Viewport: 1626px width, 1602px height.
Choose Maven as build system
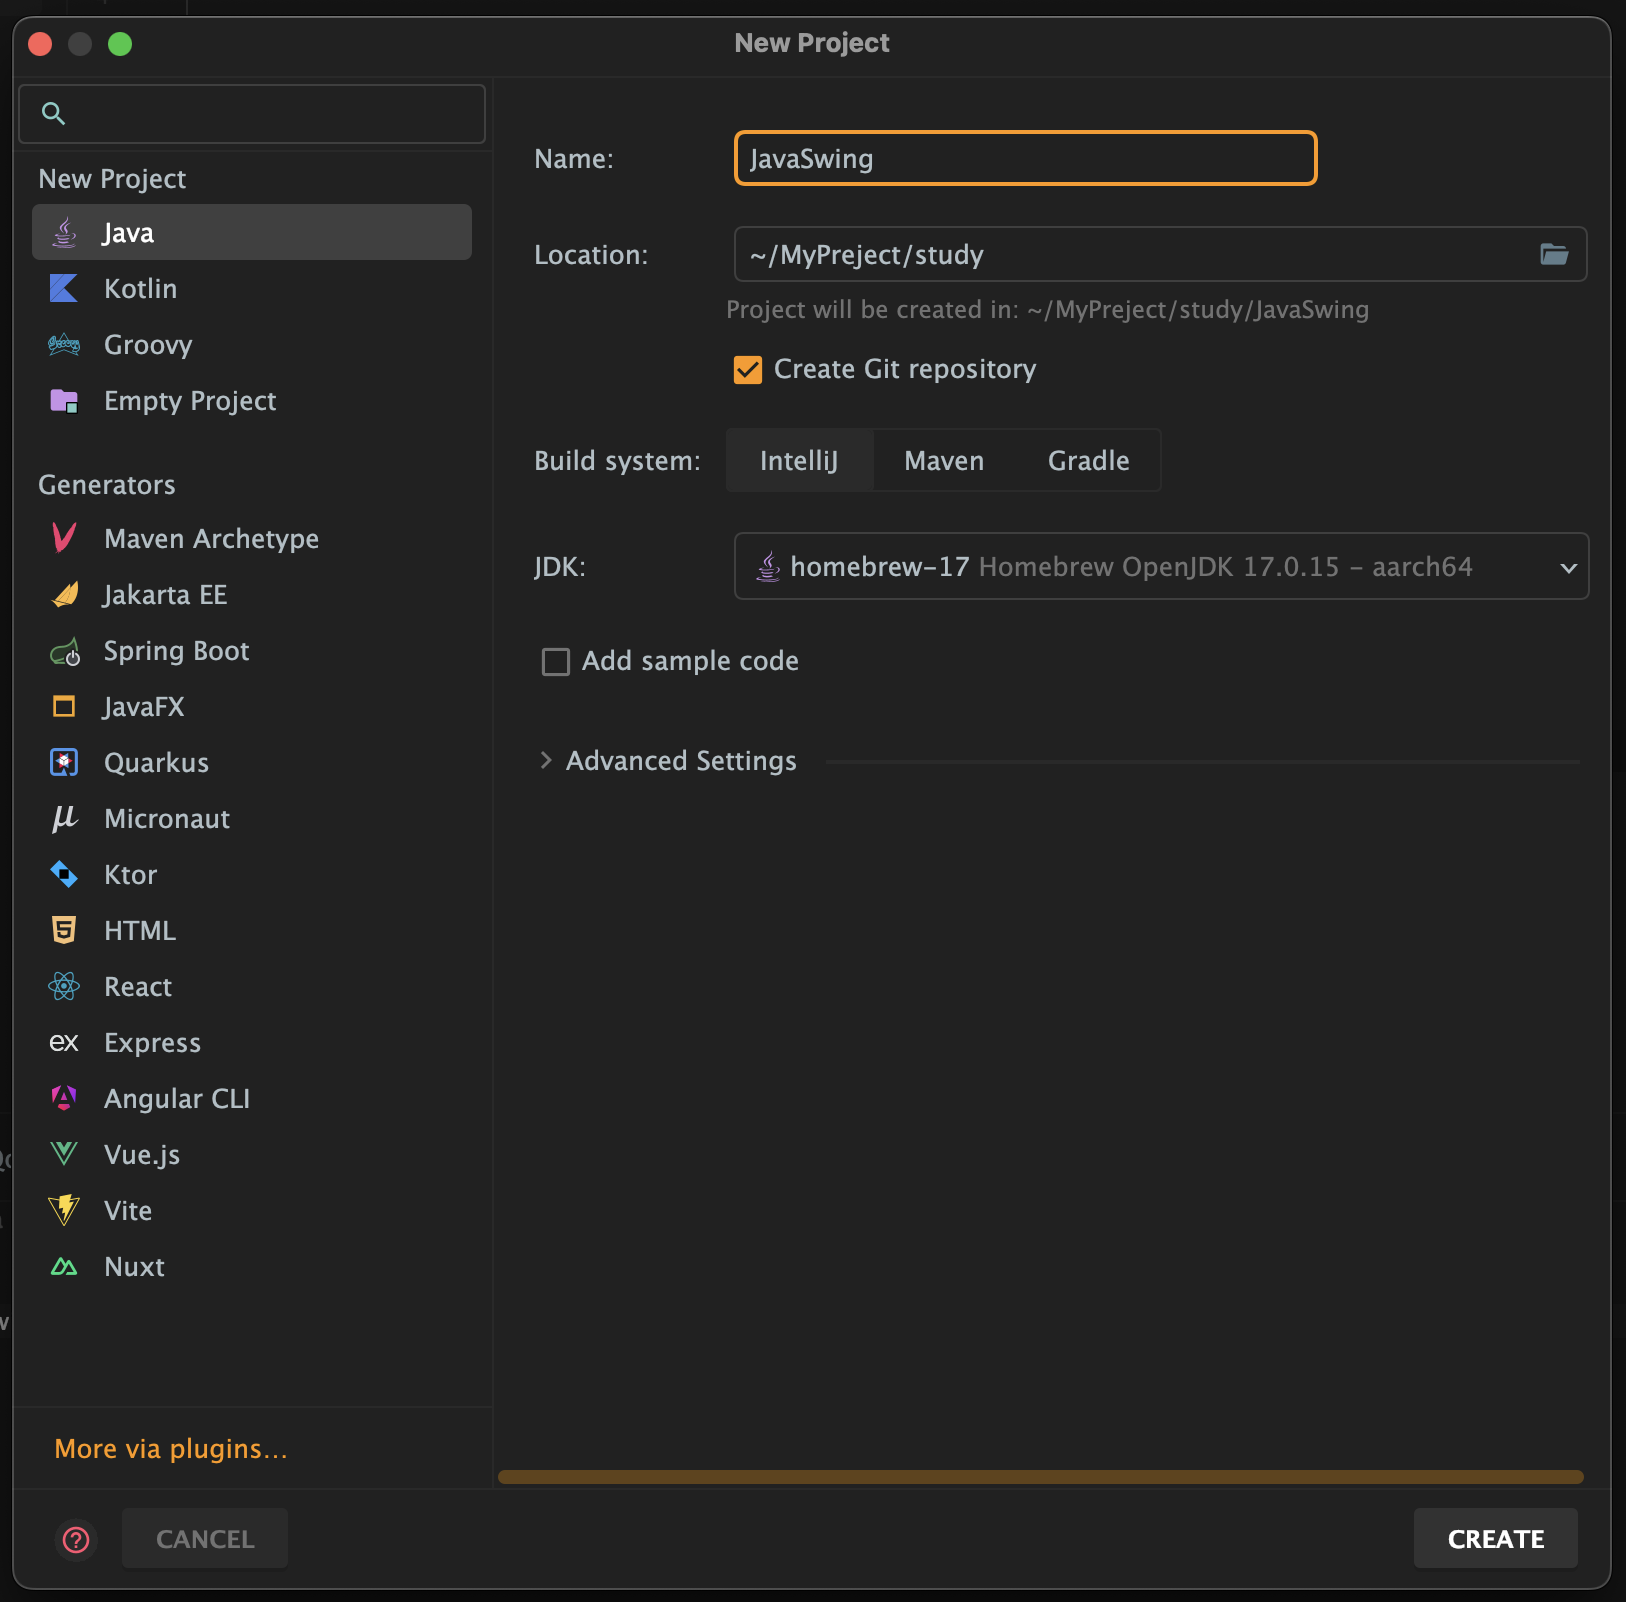click(944, 461)
